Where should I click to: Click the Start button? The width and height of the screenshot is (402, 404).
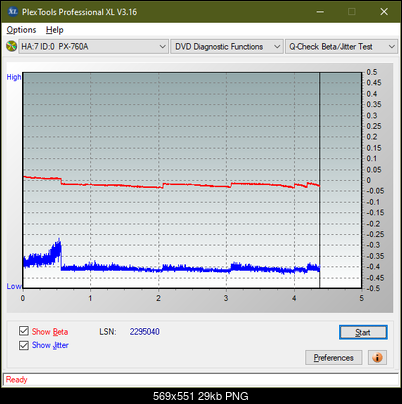363,332
